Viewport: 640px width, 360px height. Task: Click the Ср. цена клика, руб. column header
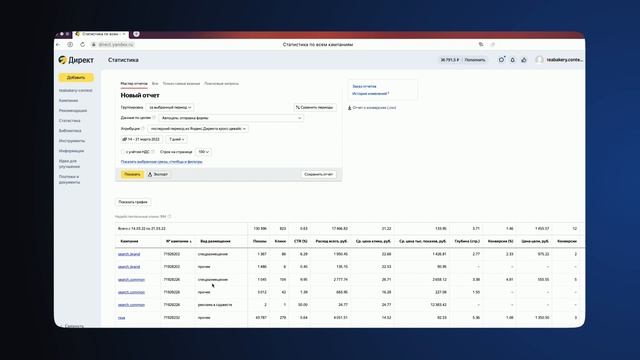(373, 242)
